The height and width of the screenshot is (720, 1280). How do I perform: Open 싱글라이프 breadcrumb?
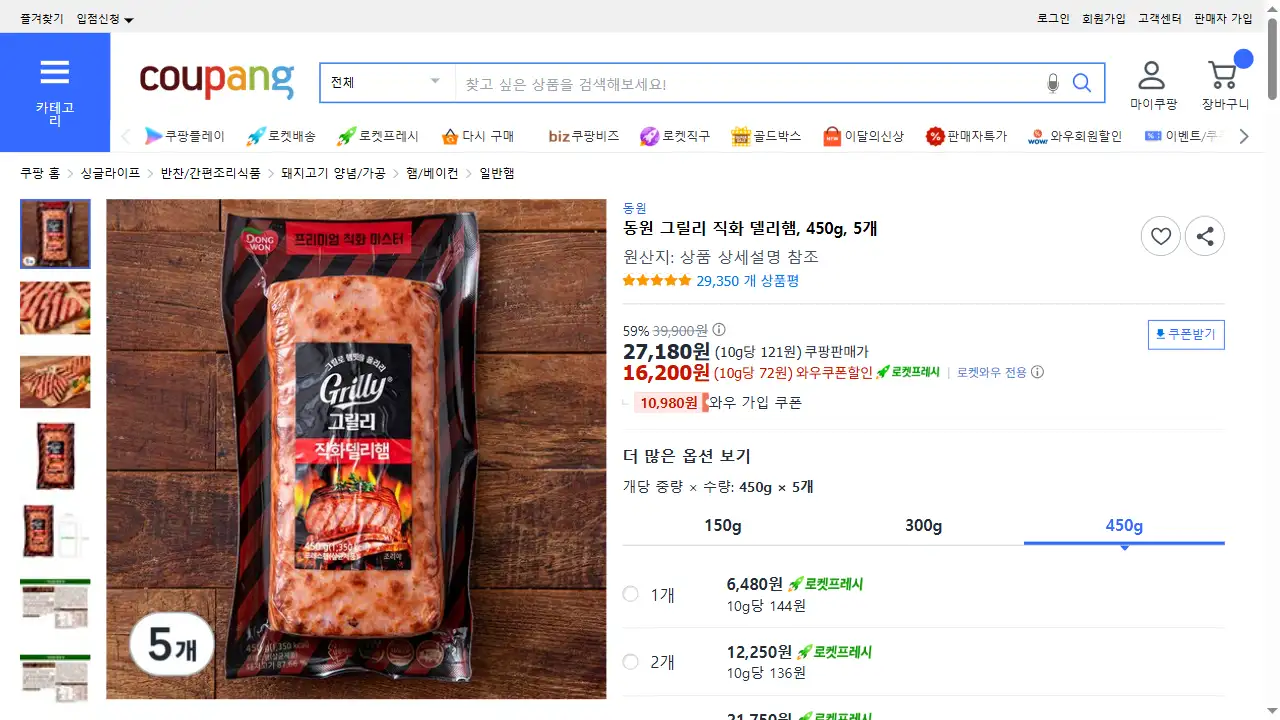point(110,173)
